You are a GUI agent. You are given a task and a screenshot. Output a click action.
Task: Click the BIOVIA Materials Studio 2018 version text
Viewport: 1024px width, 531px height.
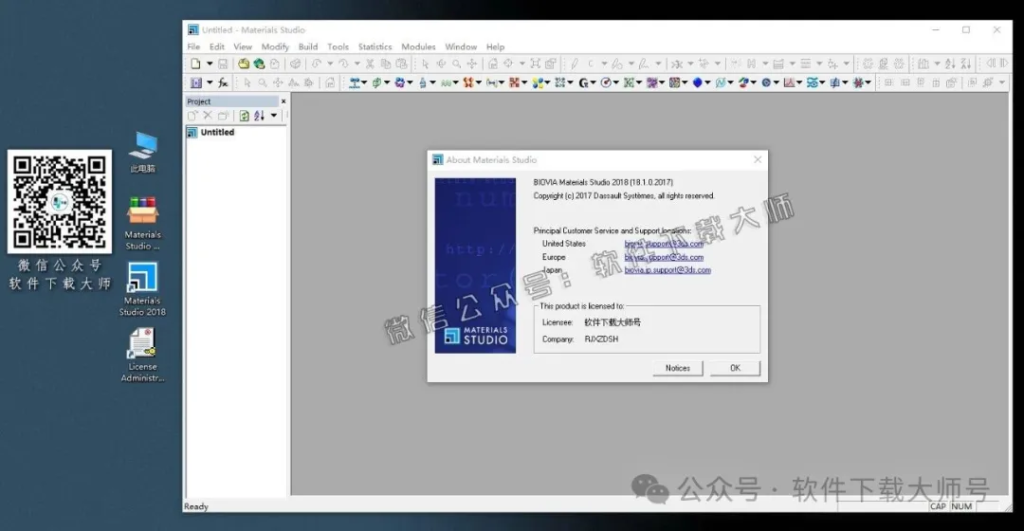[x=603, y=182]
